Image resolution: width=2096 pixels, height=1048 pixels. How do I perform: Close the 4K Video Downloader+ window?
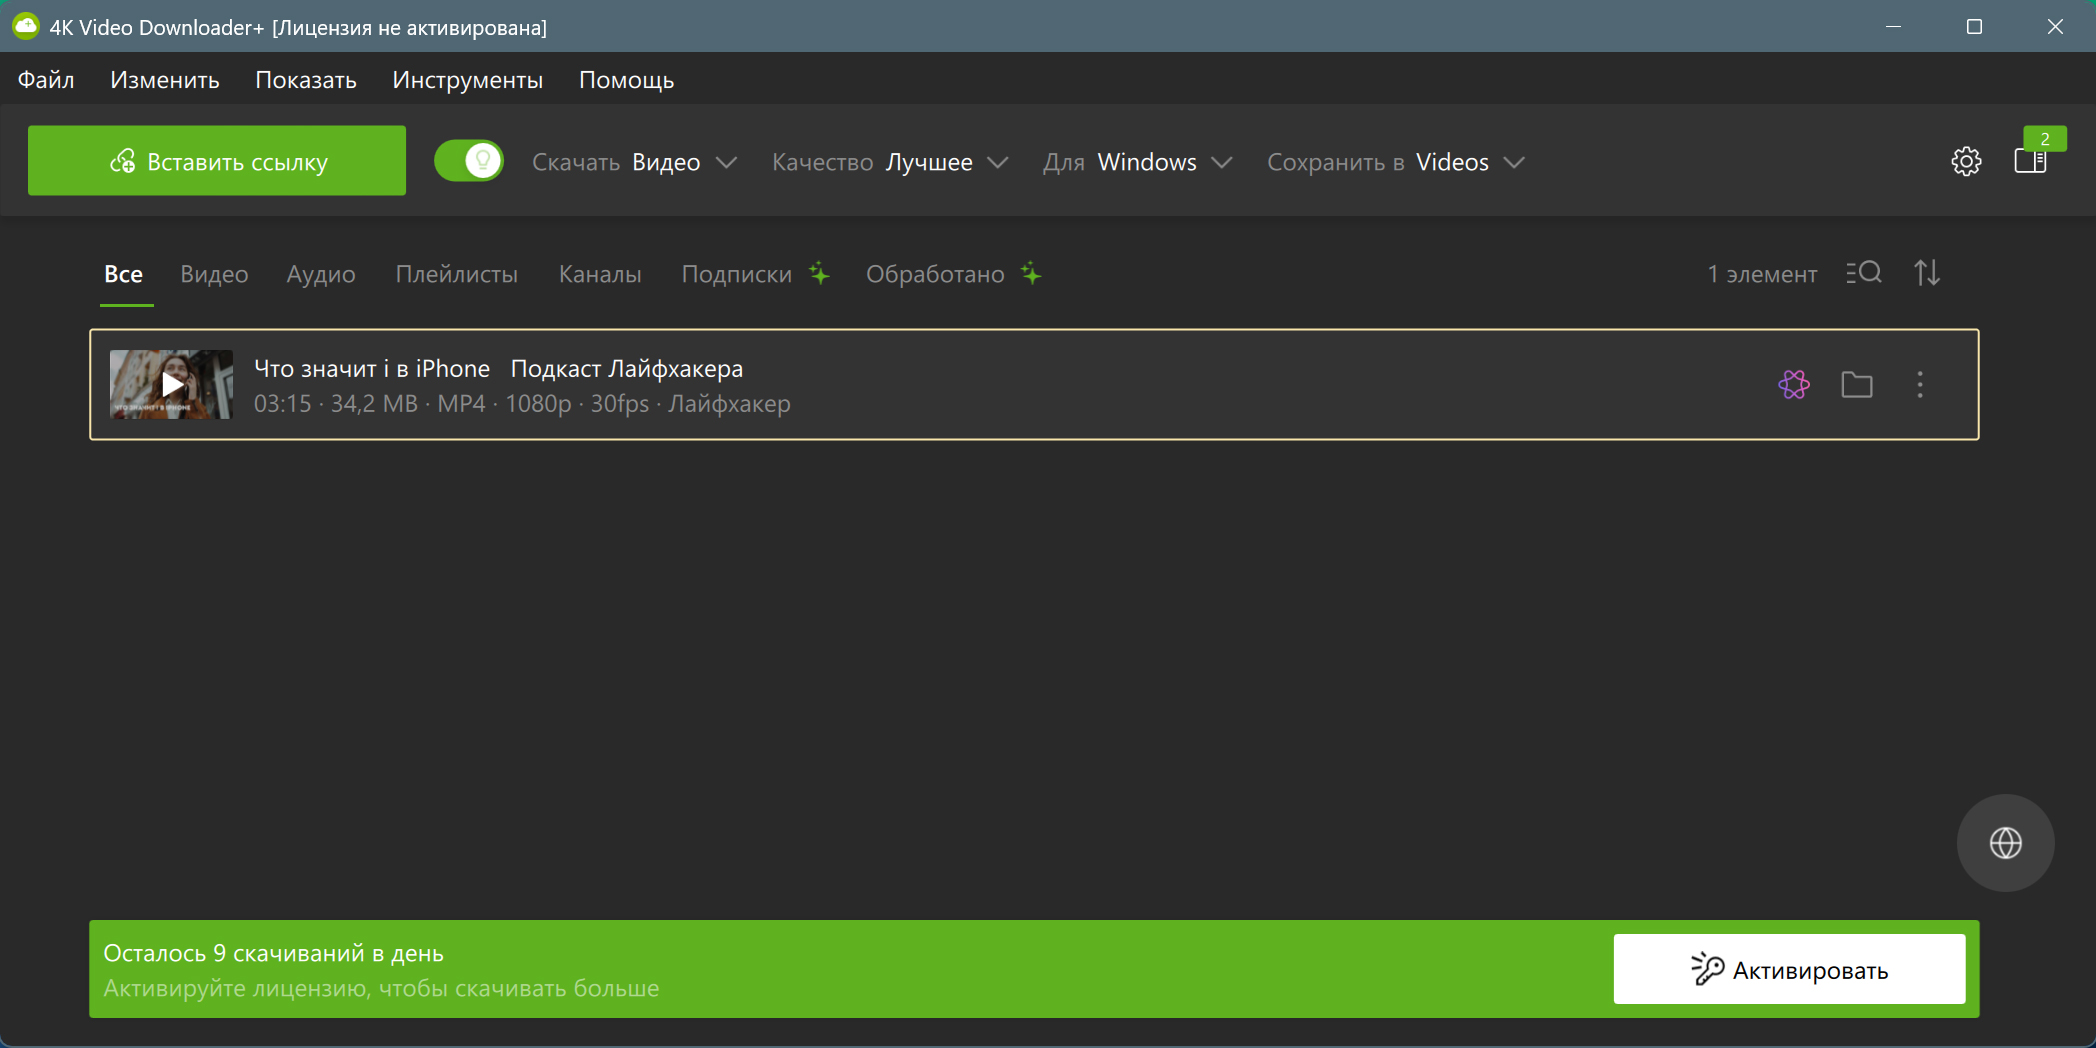click(x=2055, y=26)
